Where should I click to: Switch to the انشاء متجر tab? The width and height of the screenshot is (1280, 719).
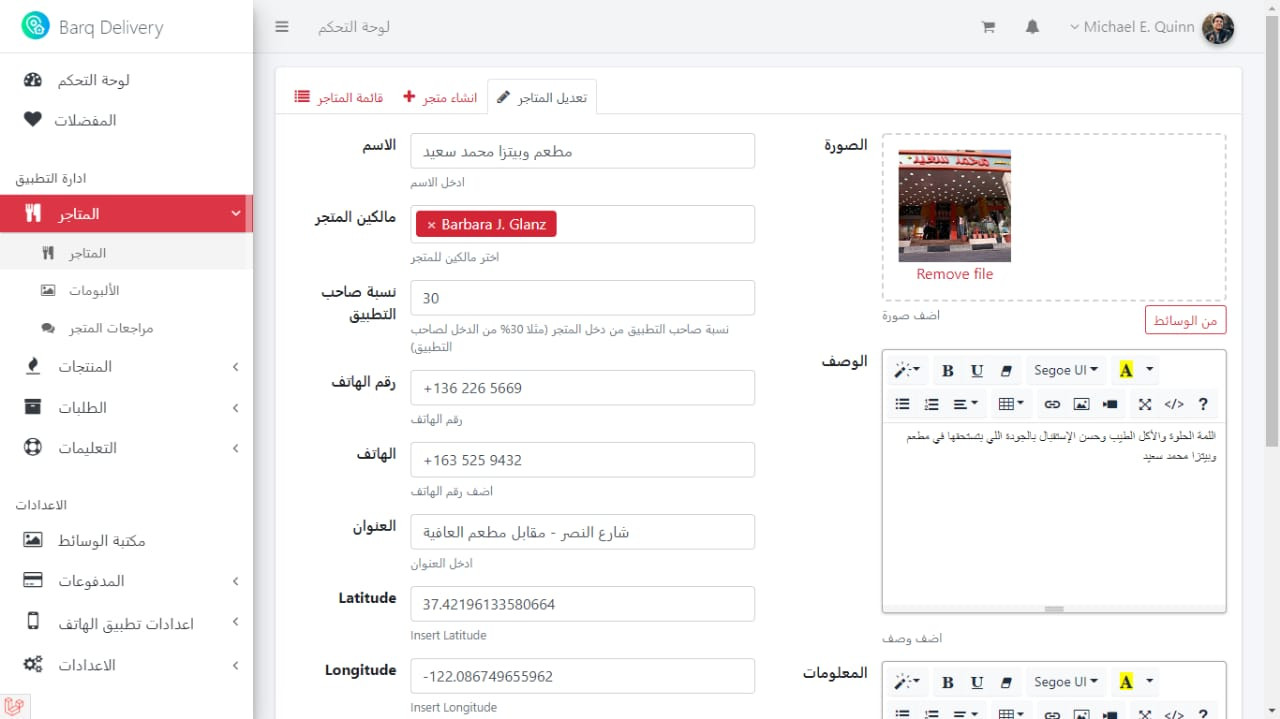tap(440, 96)
